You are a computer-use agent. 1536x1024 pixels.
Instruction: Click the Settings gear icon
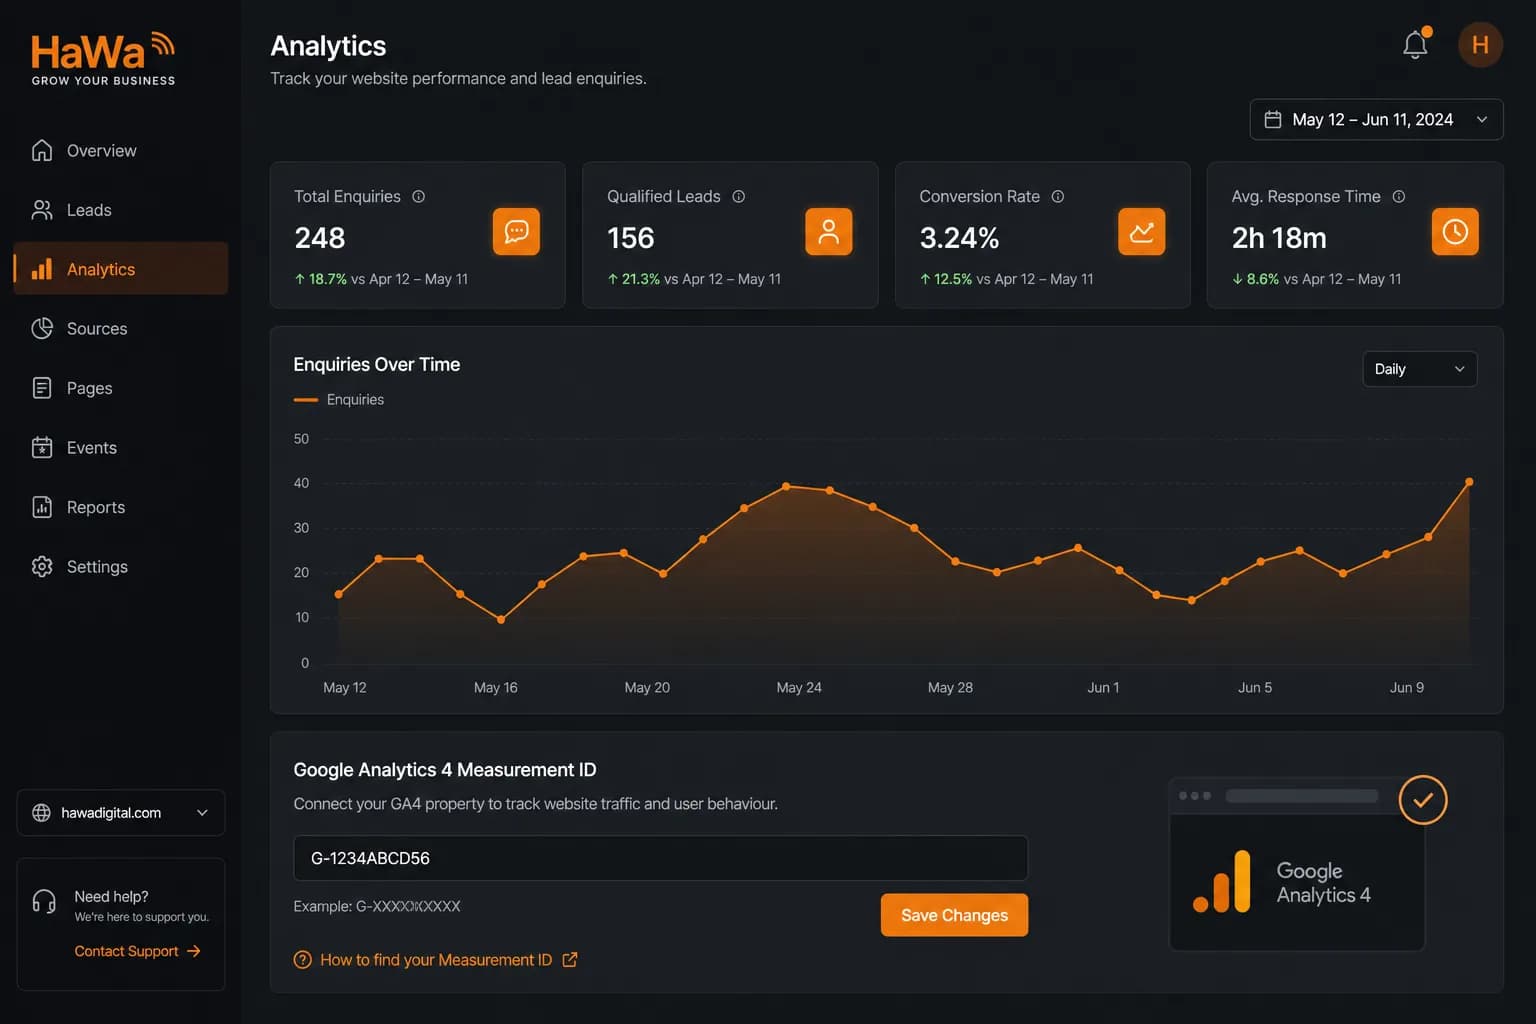(x=42, y=566)
